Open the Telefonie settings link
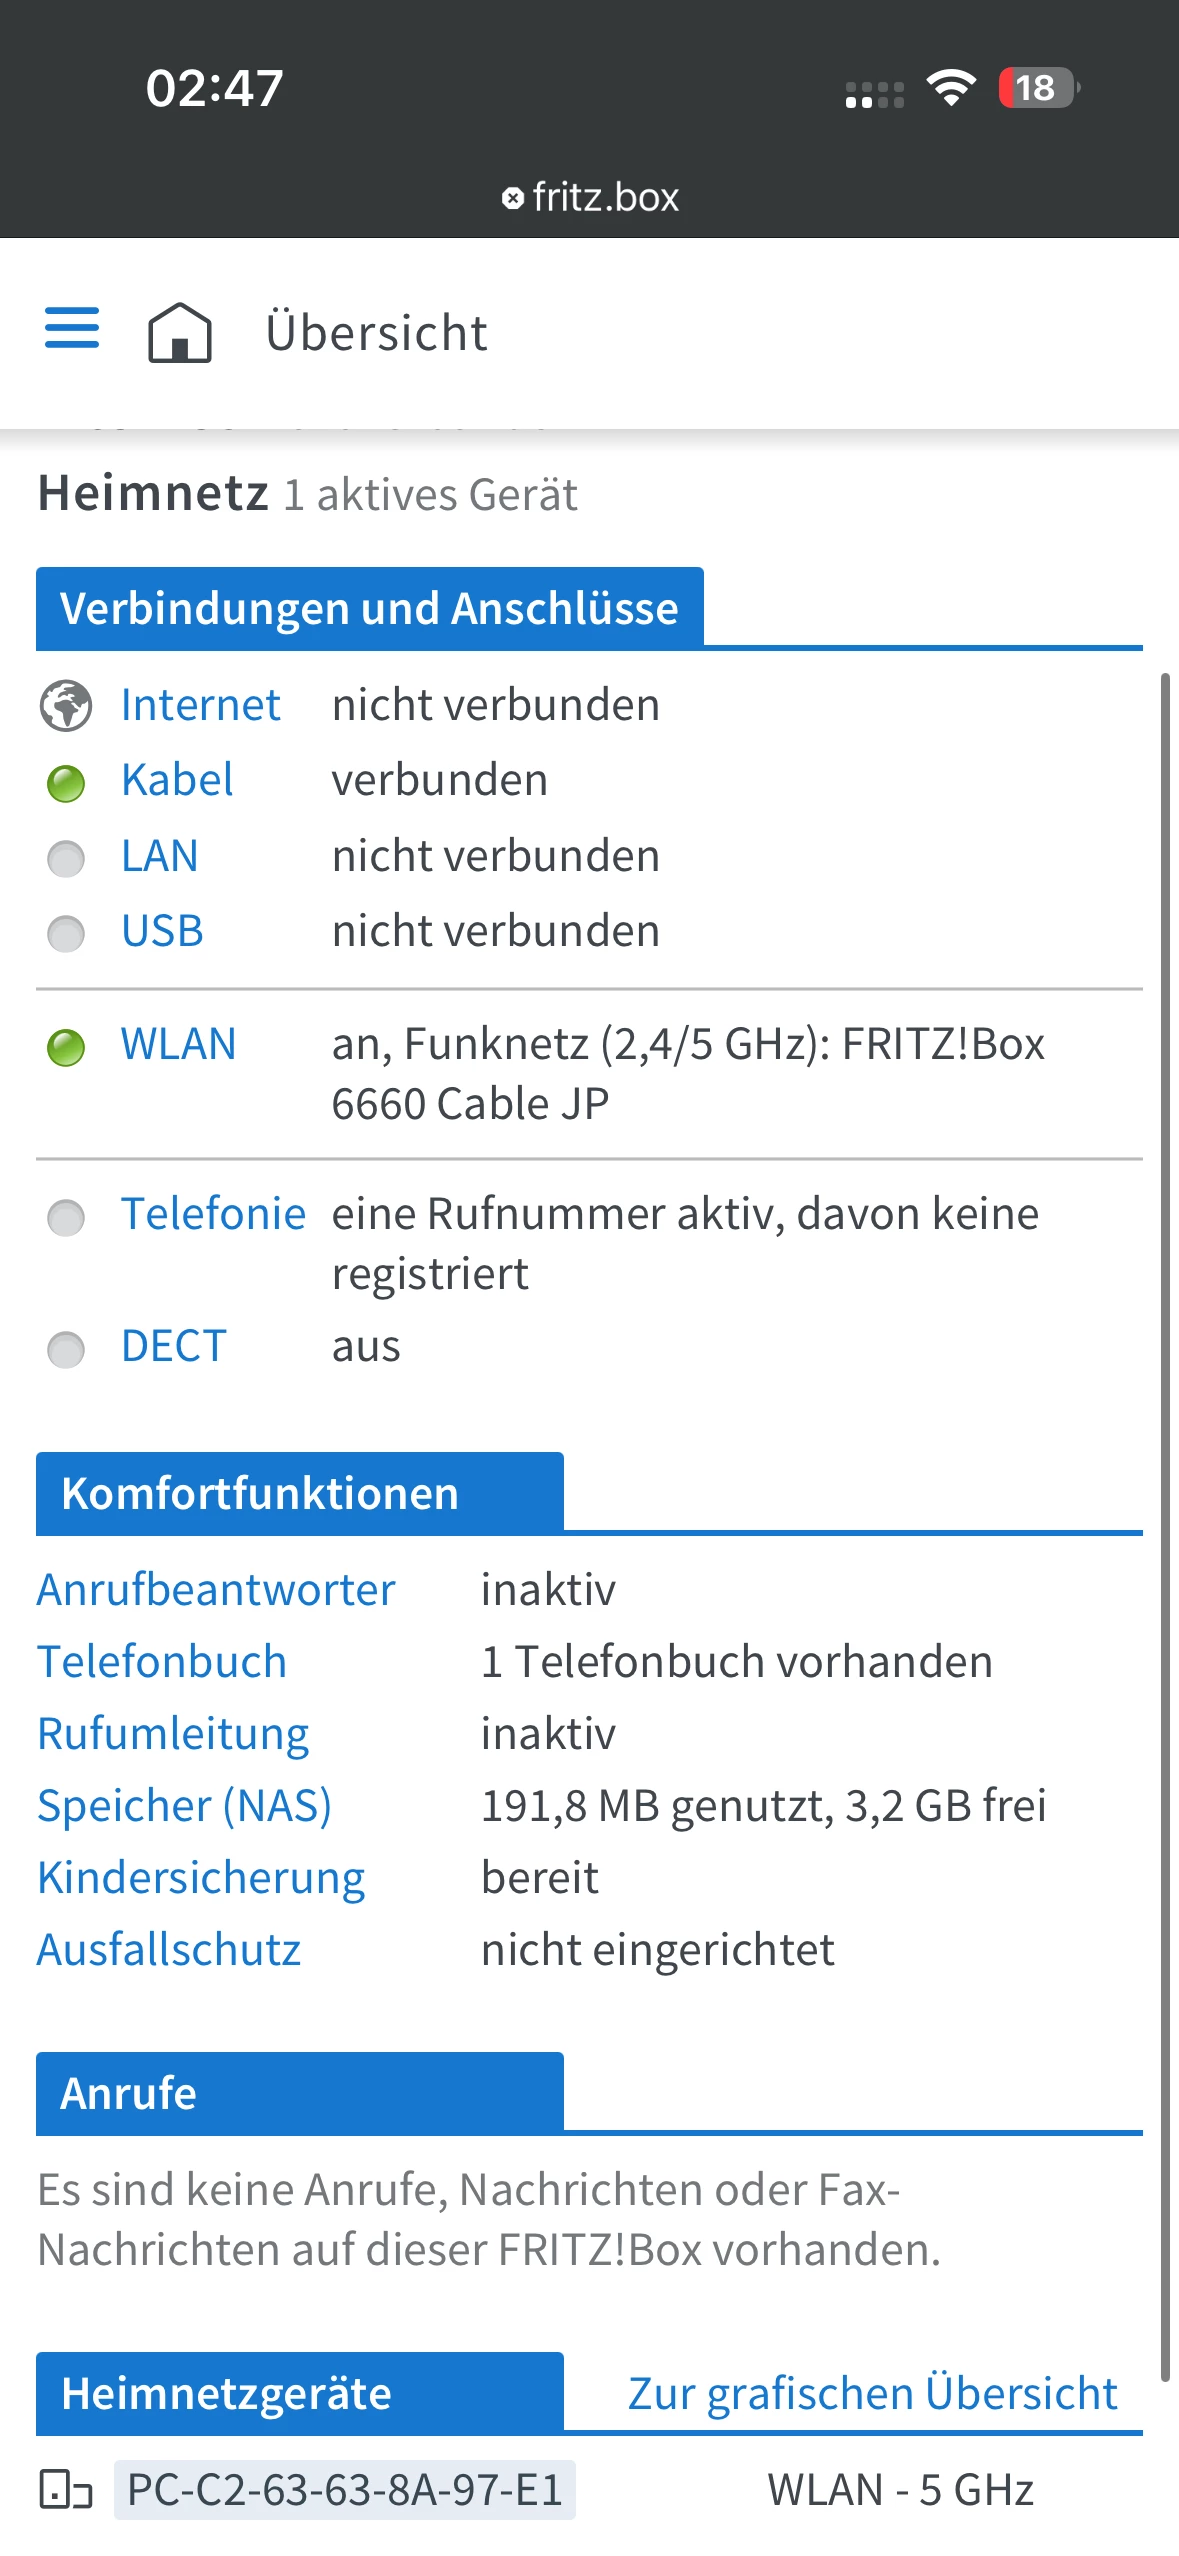Screen dimensions: 1179x2556 point(213,1214)
